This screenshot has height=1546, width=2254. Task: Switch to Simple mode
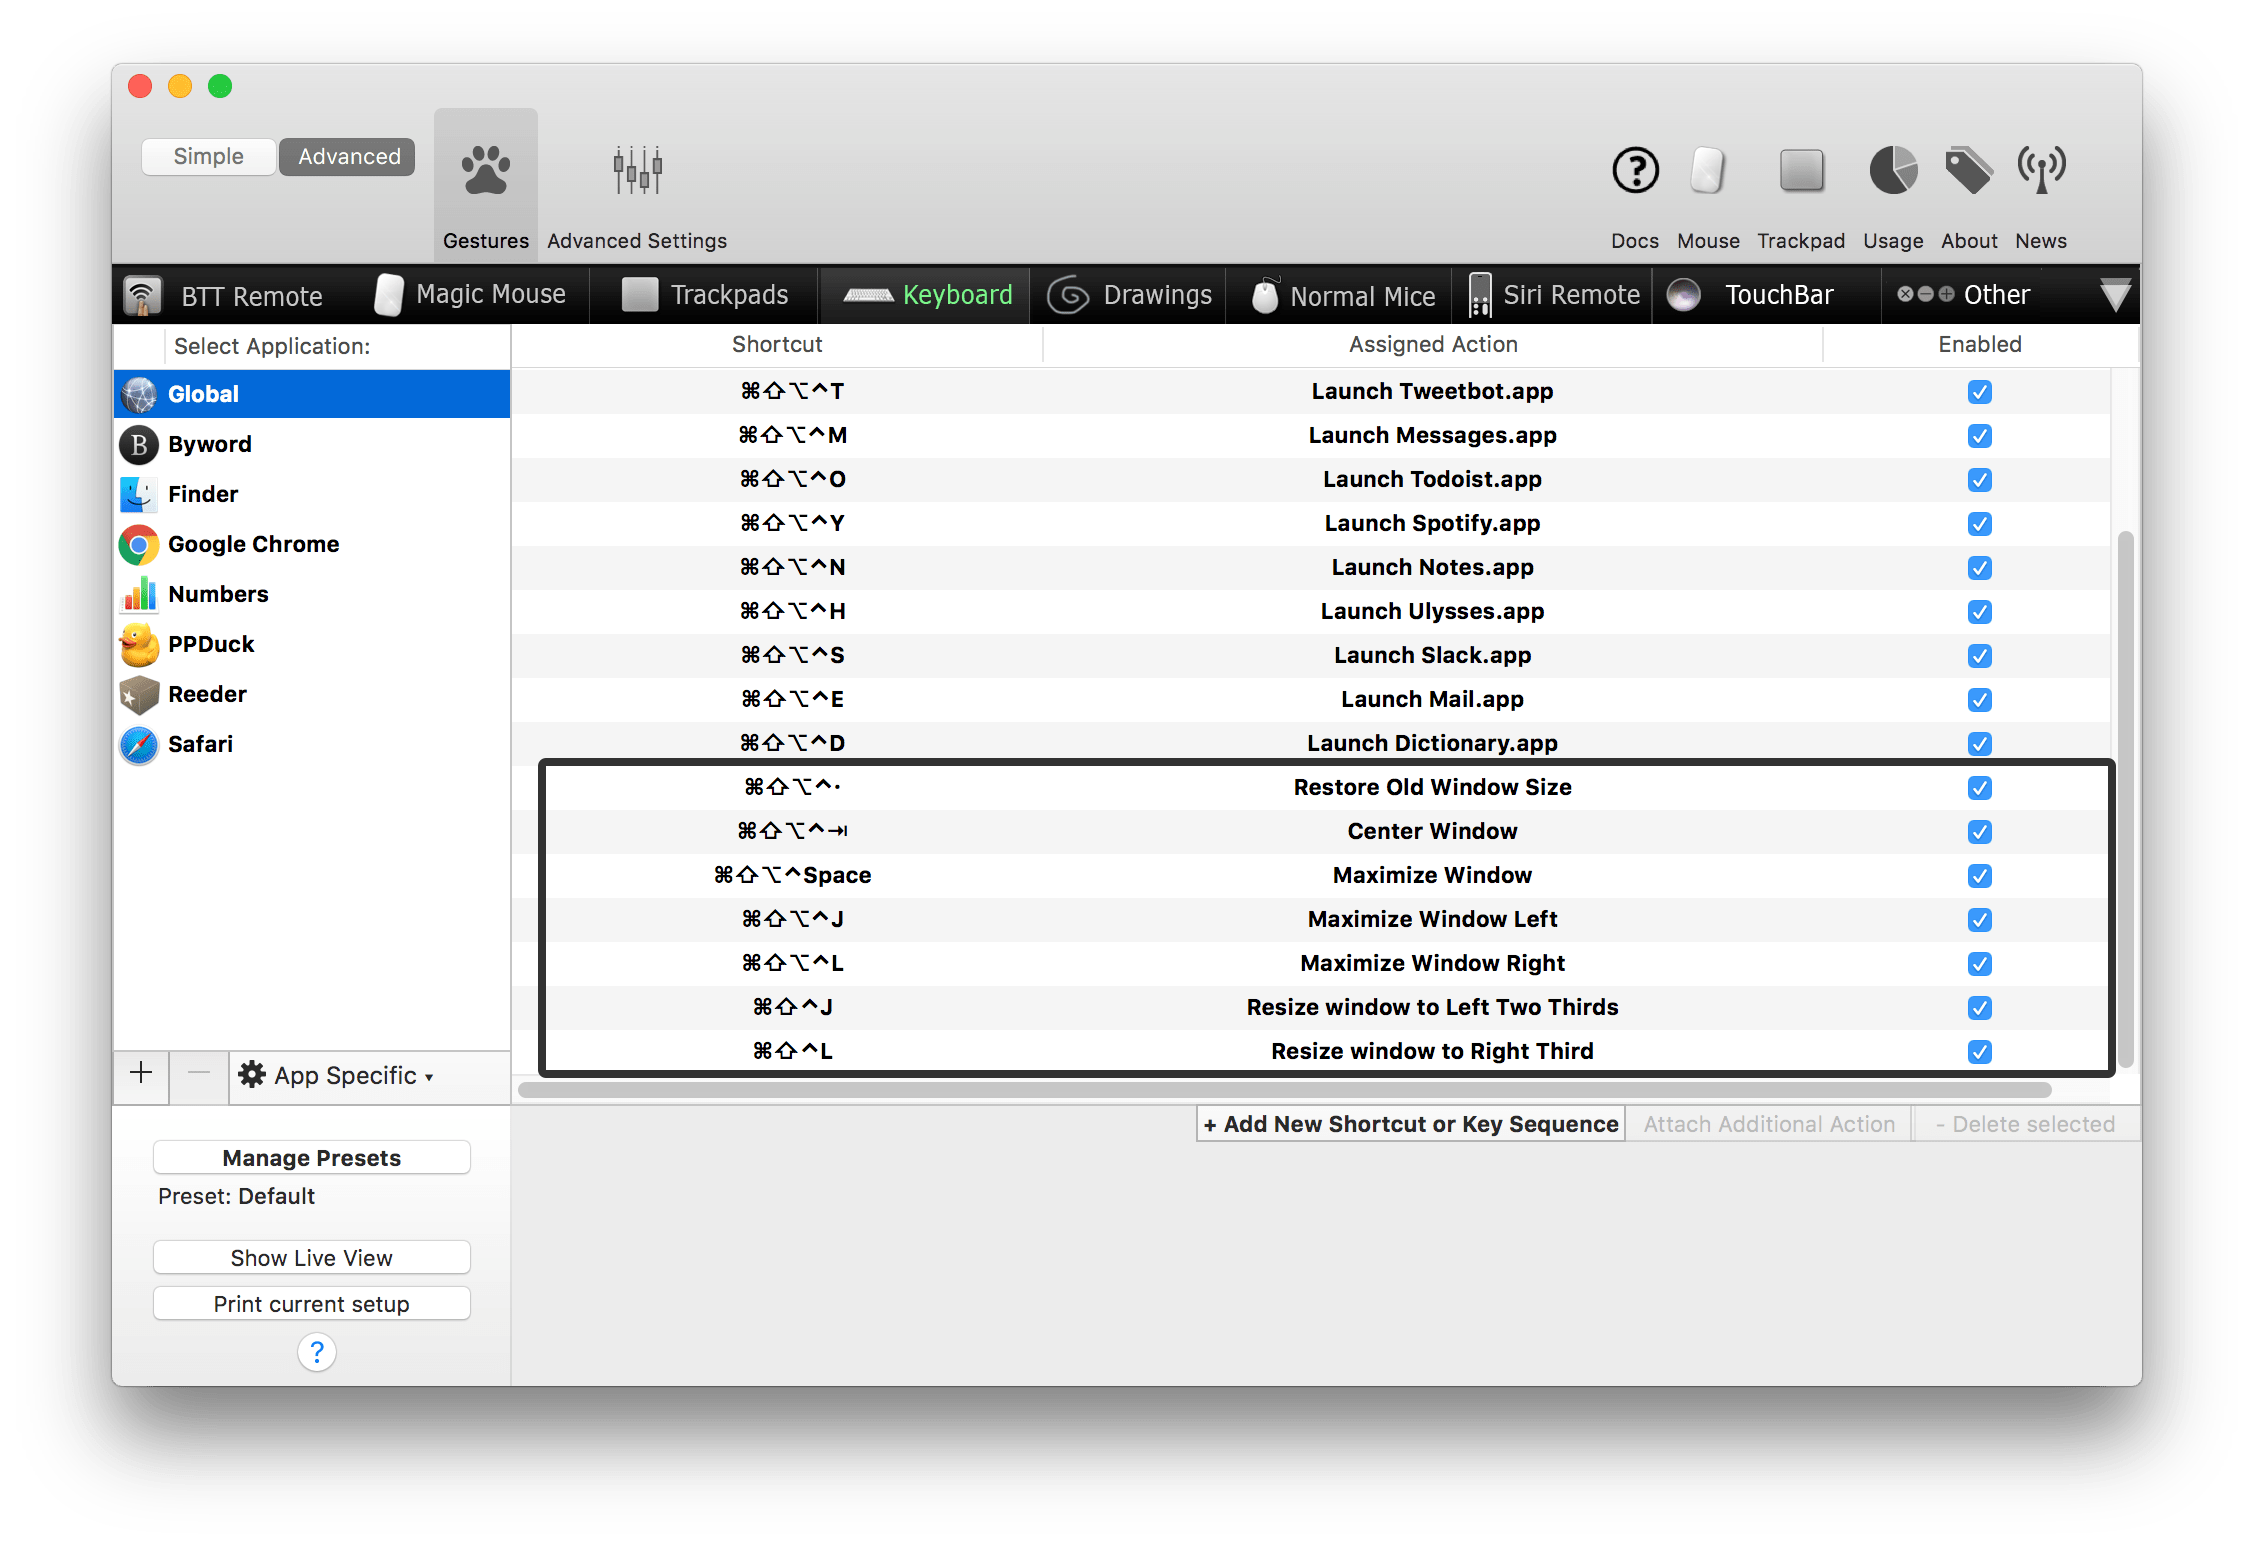208,157
